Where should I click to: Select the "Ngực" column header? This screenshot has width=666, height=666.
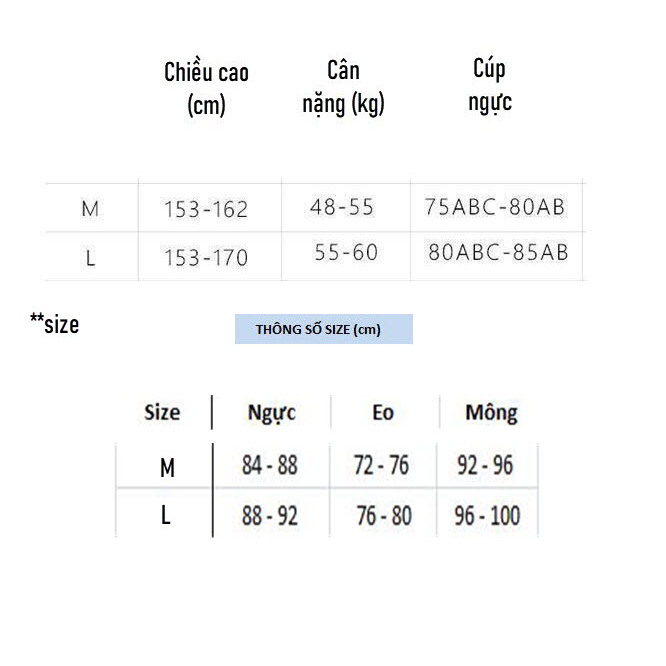pos(271,413)
